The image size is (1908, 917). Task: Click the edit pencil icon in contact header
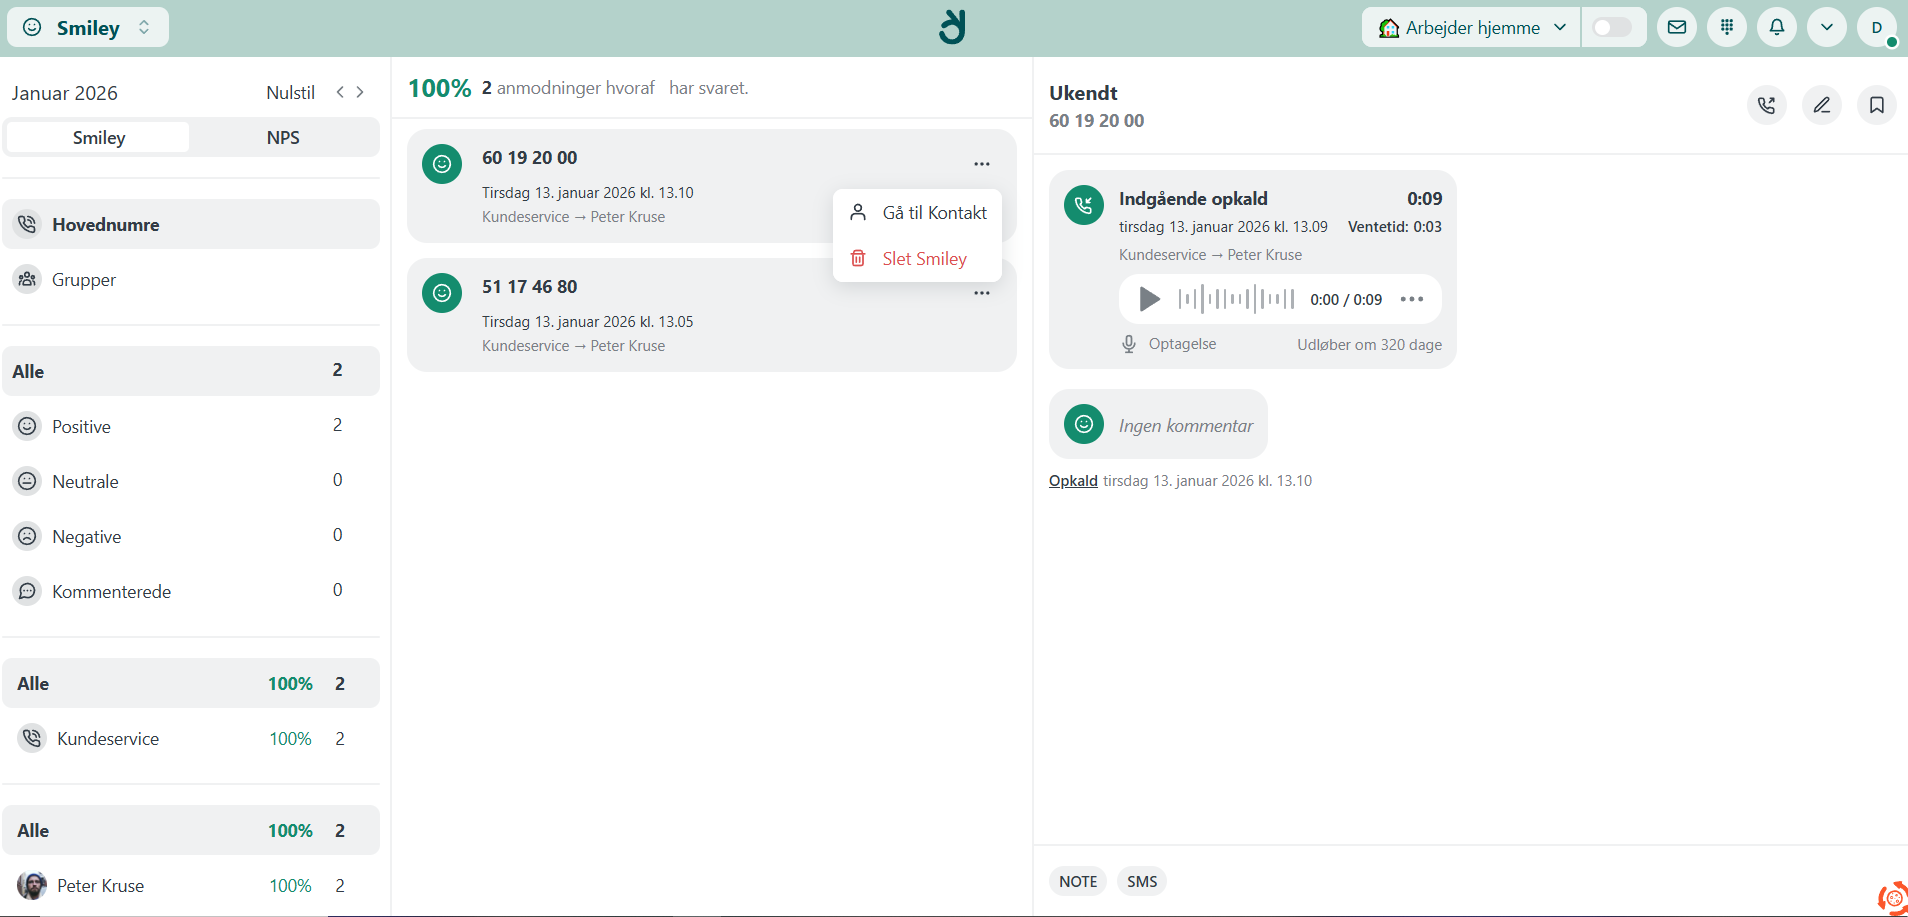pos(1821,105)
